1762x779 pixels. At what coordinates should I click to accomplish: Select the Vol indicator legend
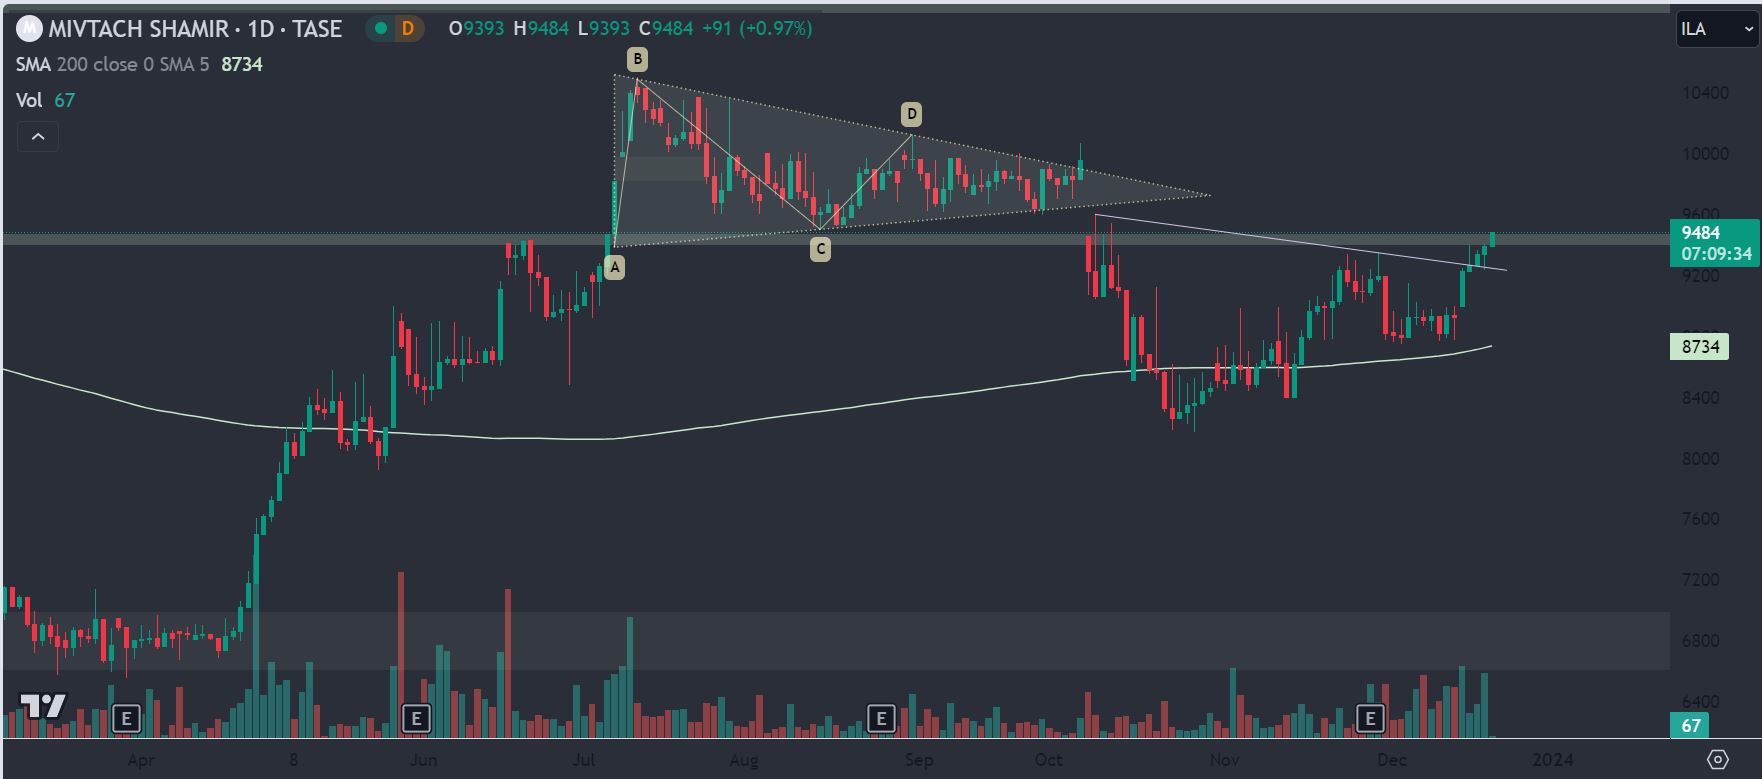click(30, 100)
